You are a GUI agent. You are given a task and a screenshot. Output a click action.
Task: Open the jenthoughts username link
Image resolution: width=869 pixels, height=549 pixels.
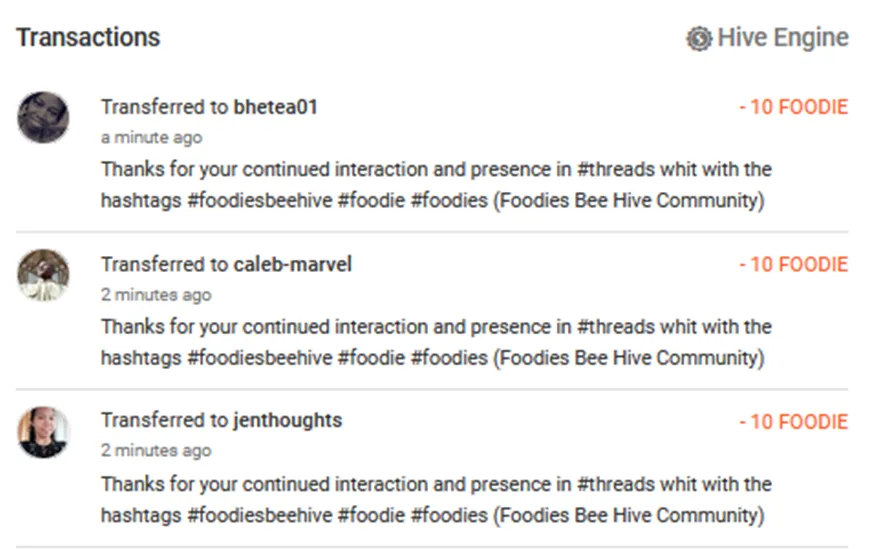pos(287,421)
